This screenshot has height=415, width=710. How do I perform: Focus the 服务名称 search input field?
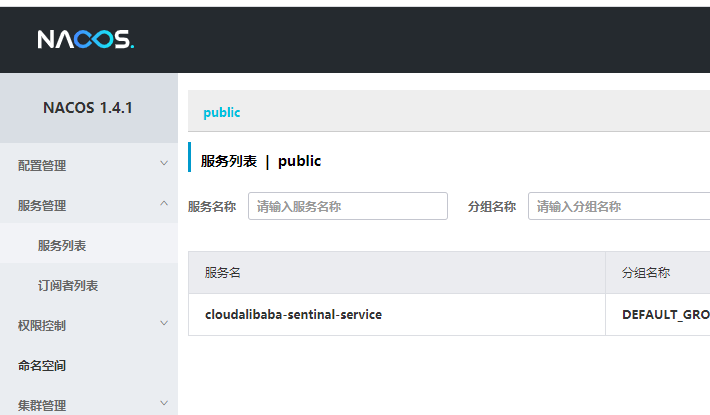point(348,206)
